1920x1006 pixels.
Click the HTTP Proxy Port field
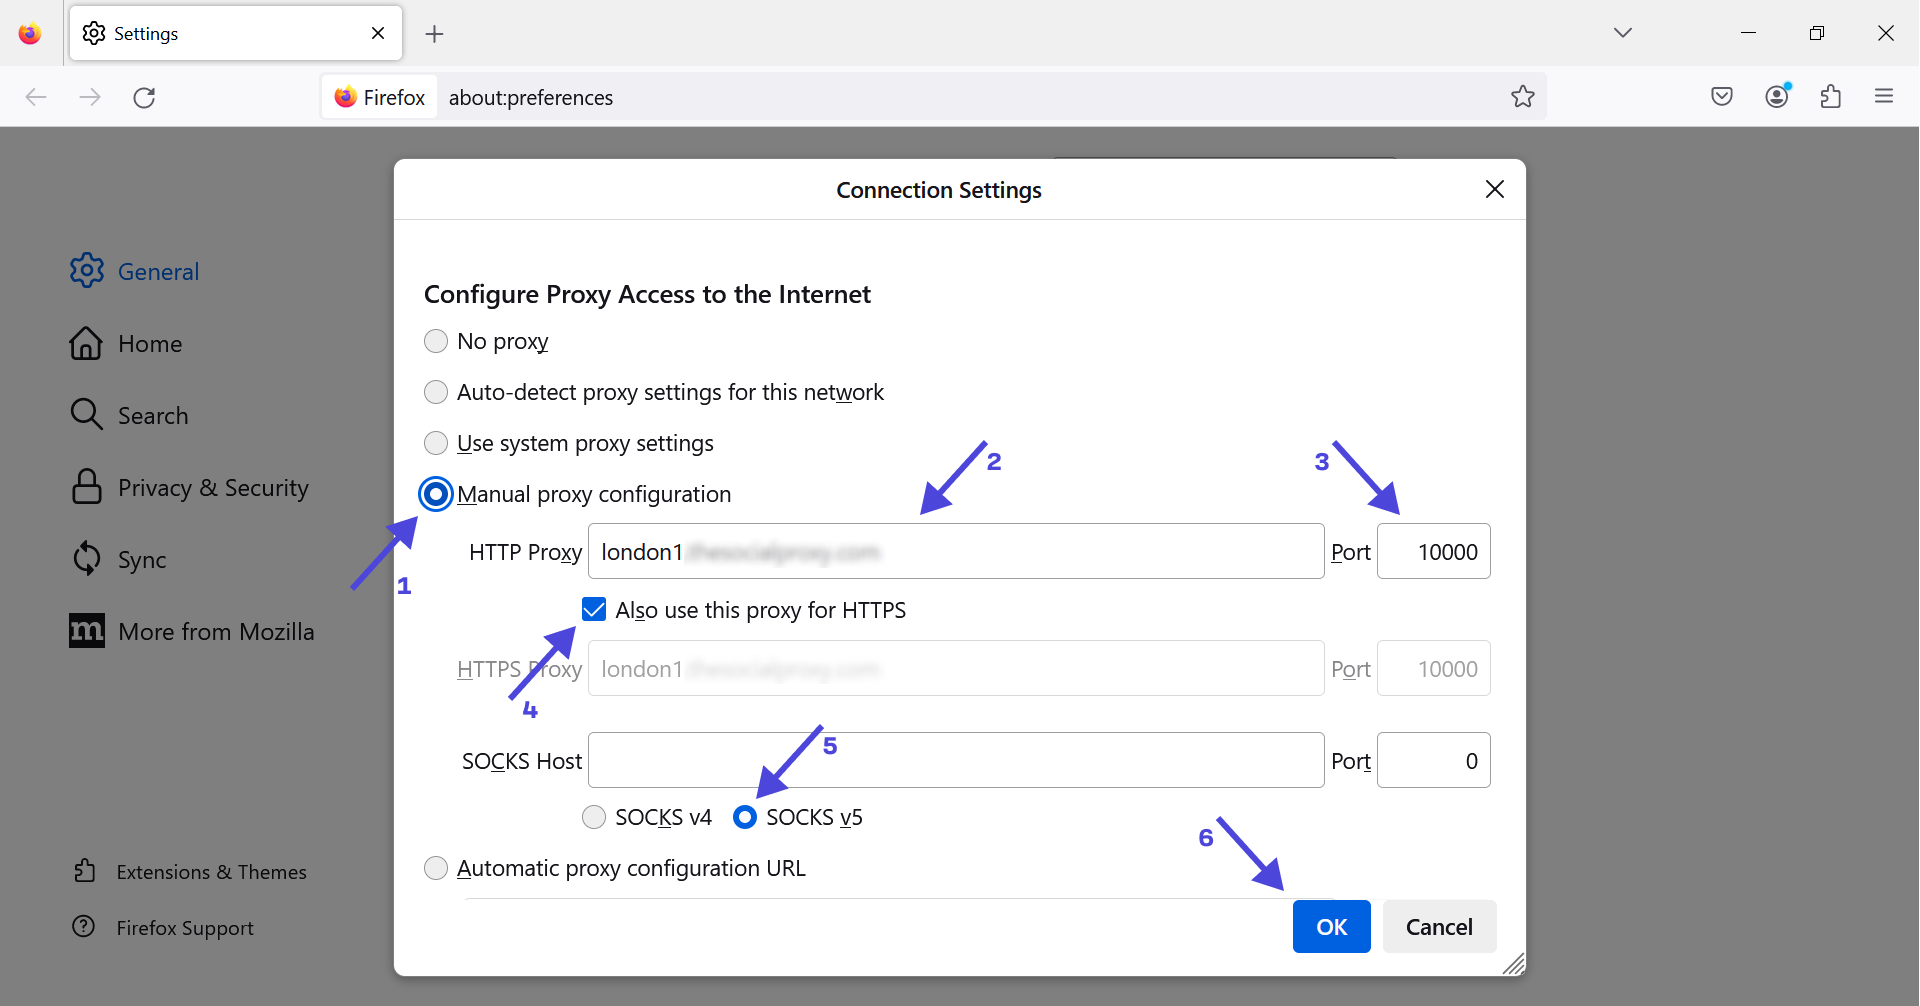1434,551
